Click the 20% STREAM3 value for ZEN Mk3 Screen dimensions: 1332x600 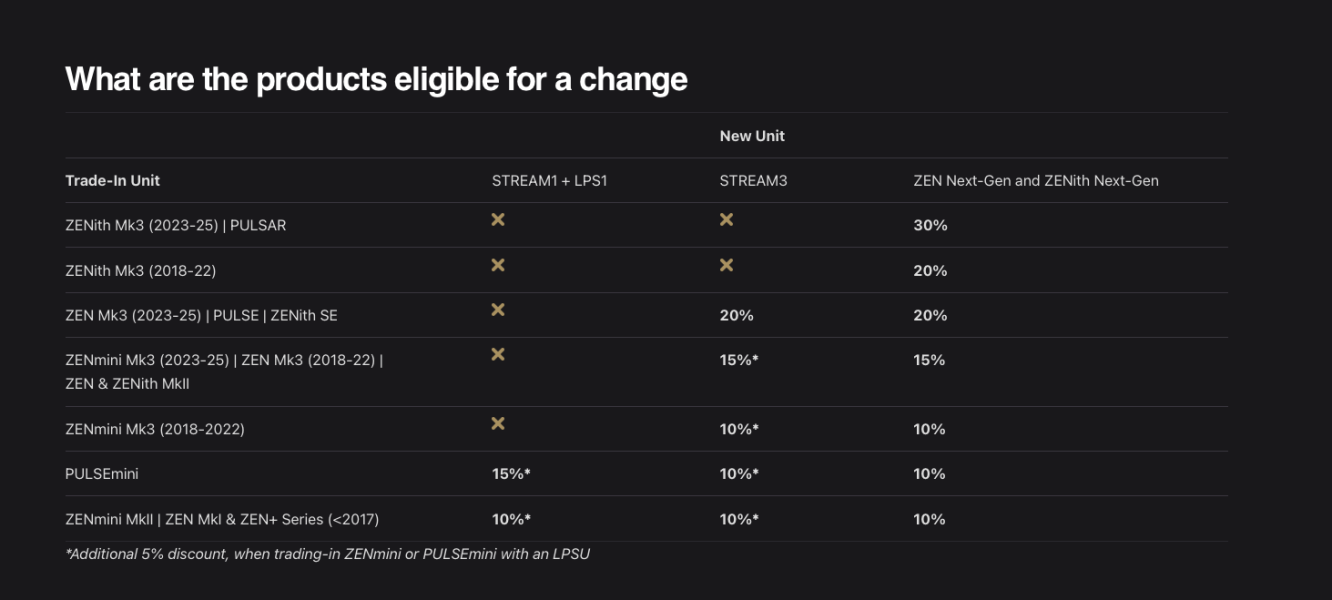(737, 315)
